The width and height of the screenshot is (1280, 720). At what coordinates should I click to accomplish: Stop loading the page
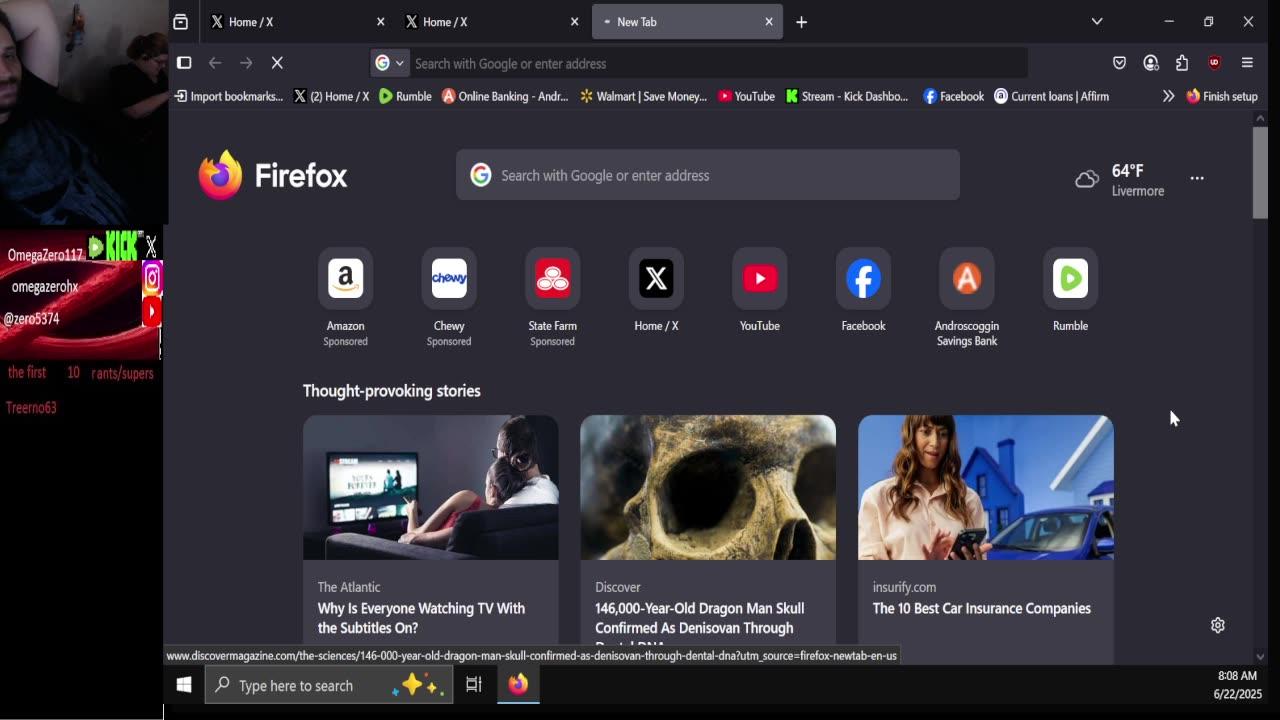[x=277, y=63]
